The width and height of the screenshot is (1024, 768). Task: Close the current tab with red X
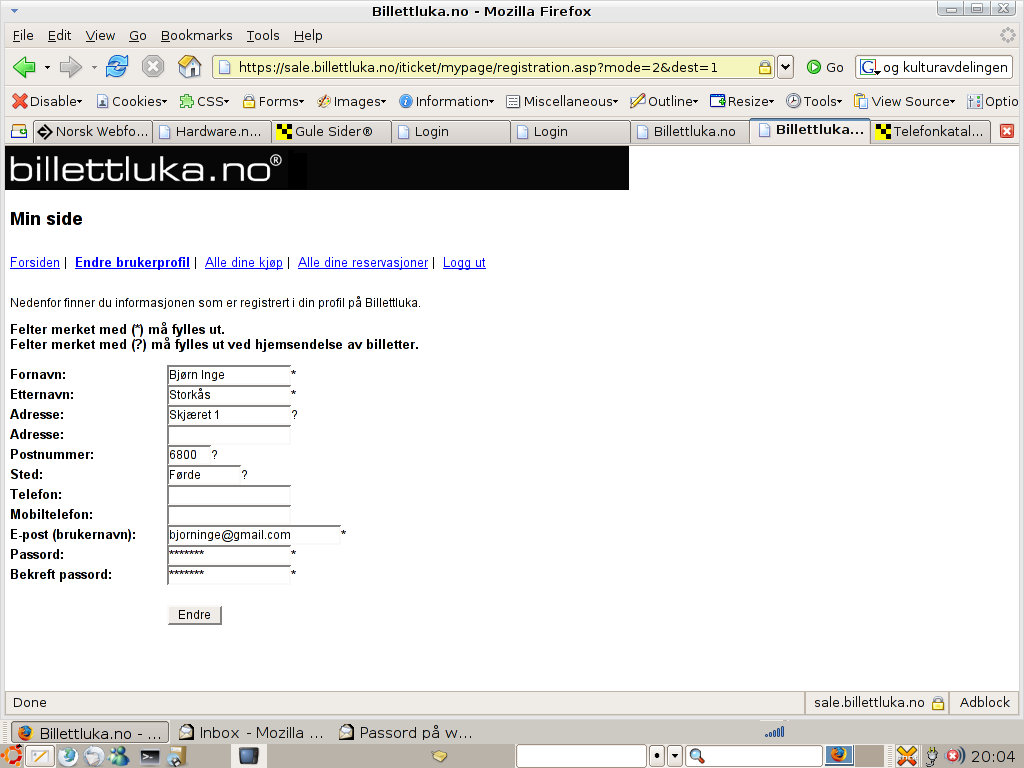[x=1007, y=131]
